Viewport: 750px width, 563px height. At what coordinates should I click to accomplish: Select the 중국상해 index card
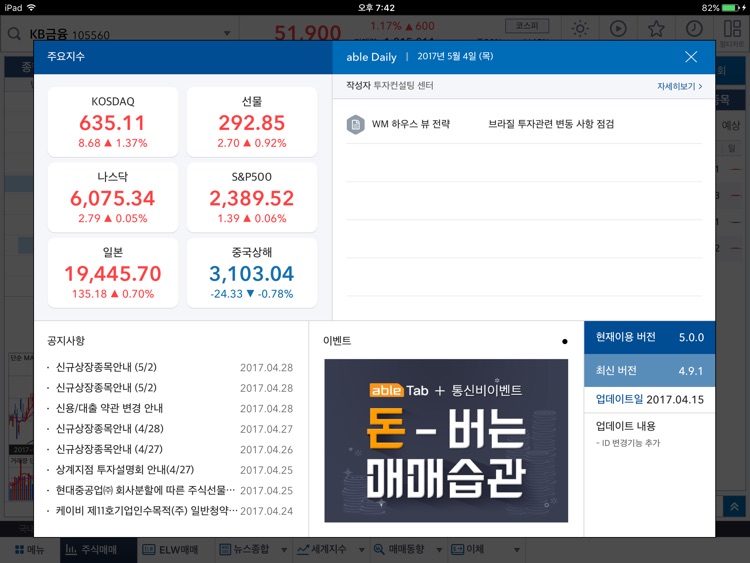point(252,273)
